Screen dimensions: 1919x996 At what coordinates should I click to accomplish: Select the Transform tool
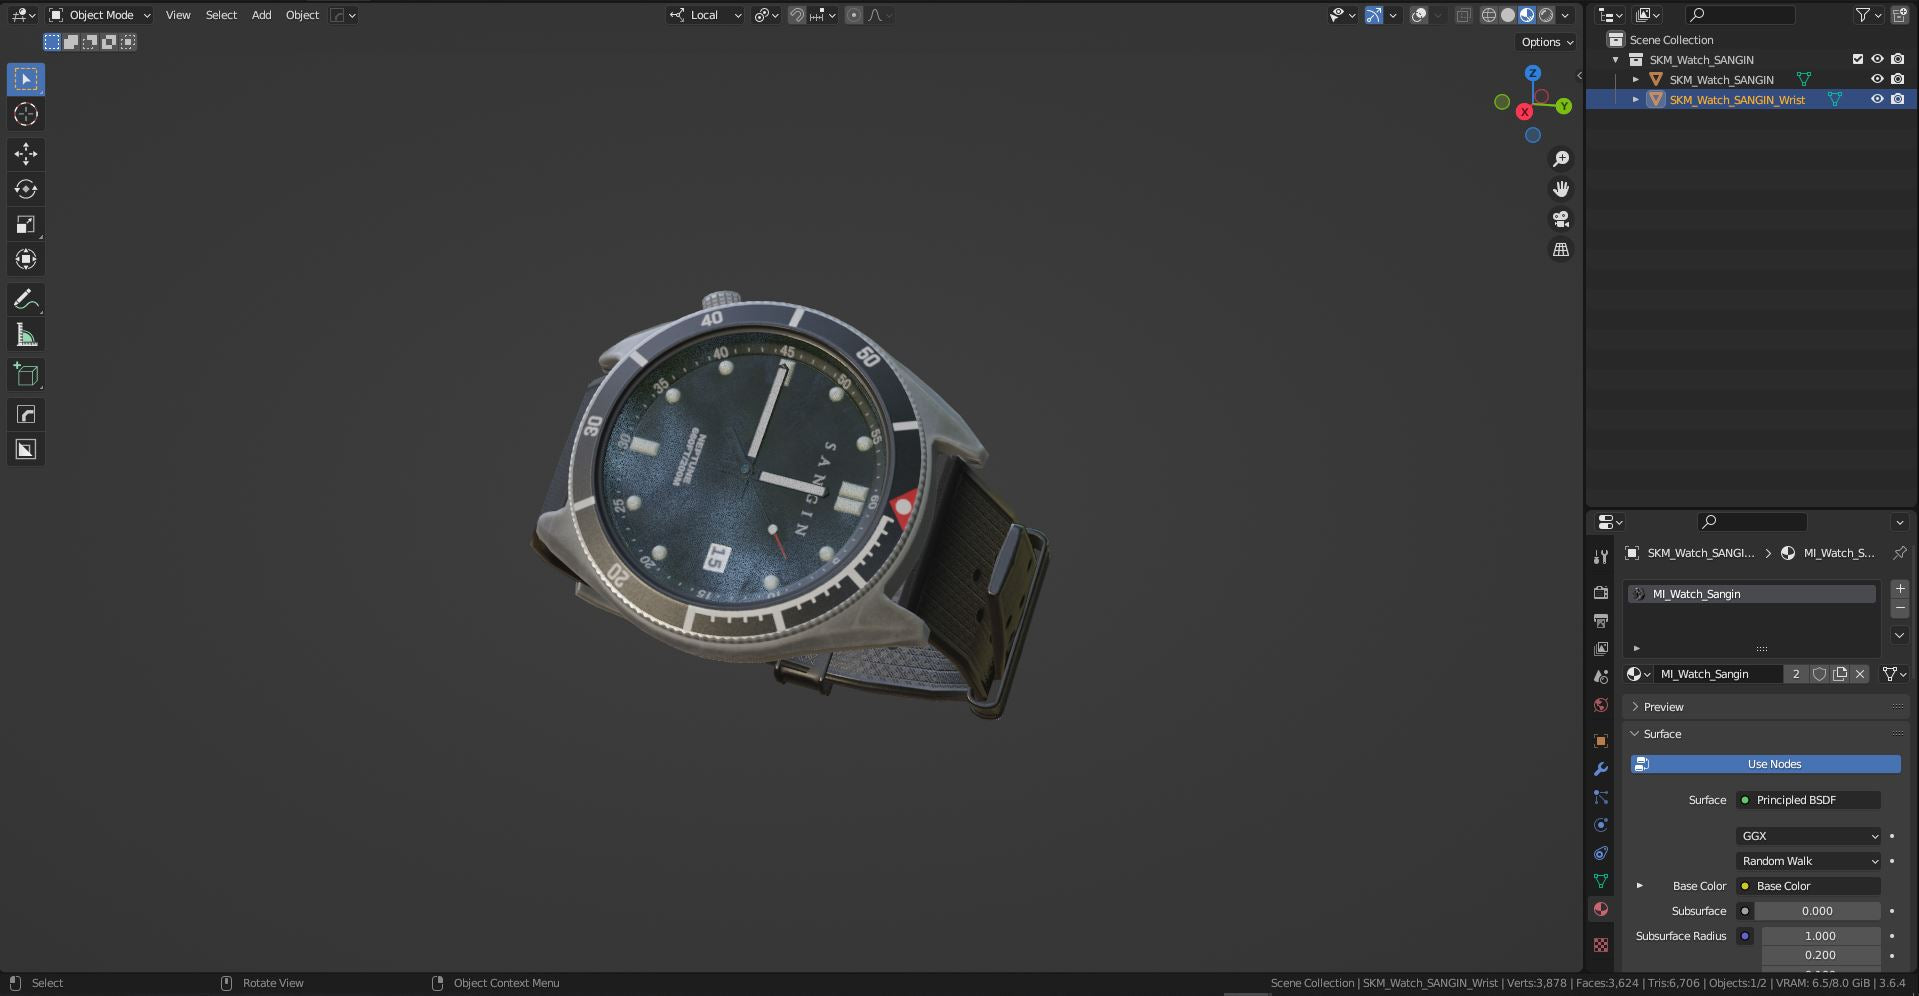[26, 259]
